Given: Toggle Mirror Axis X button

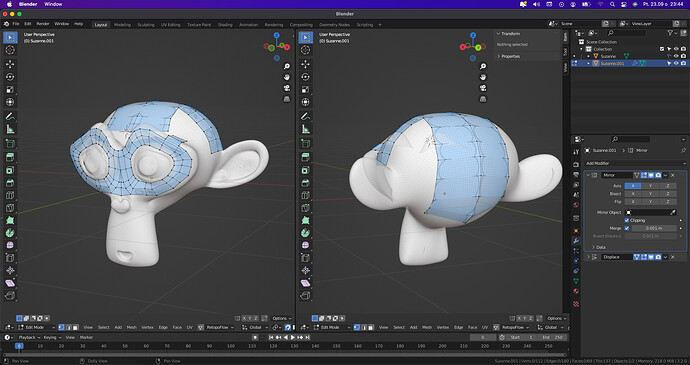Looking at the screenshot, I should (633, 186).
